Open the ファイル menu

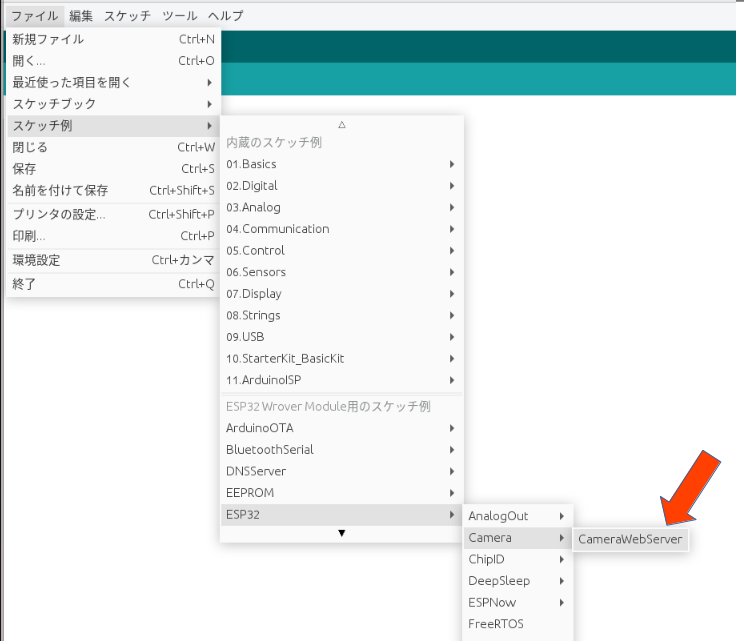(x=35, y=16)
